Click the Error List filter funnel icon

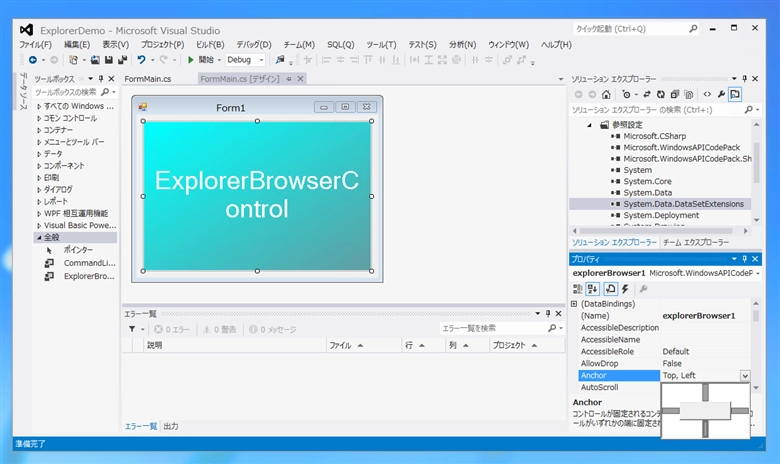[x=132, y=329]
